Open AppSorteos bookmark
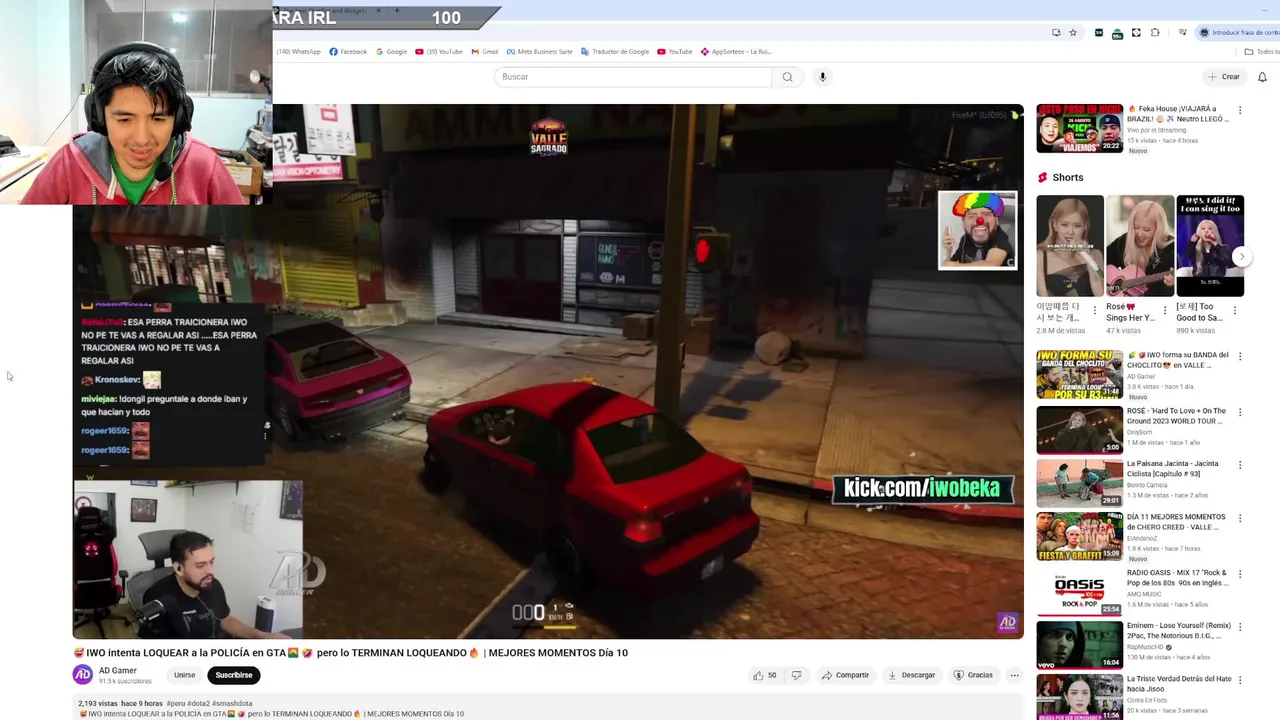This screenshot has height=720, width=1280. 736,52
